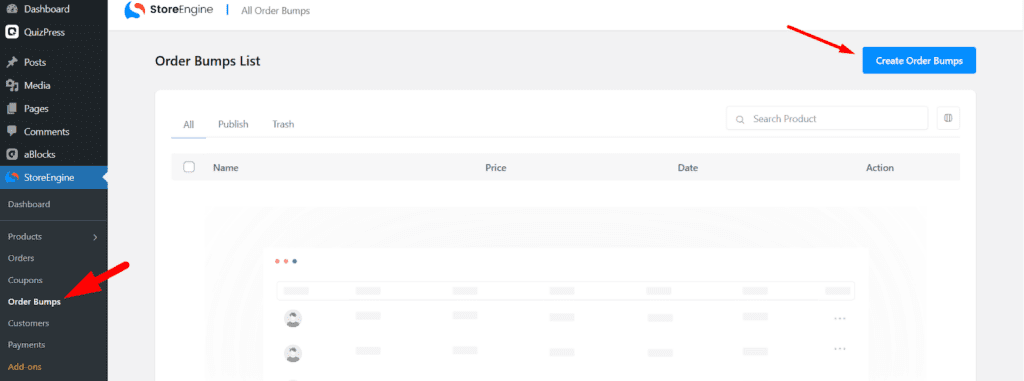Click the aBlocks icon in sidebar
Screen dimensions: 1024x381
pyautogui.click(x=11, y=155)
